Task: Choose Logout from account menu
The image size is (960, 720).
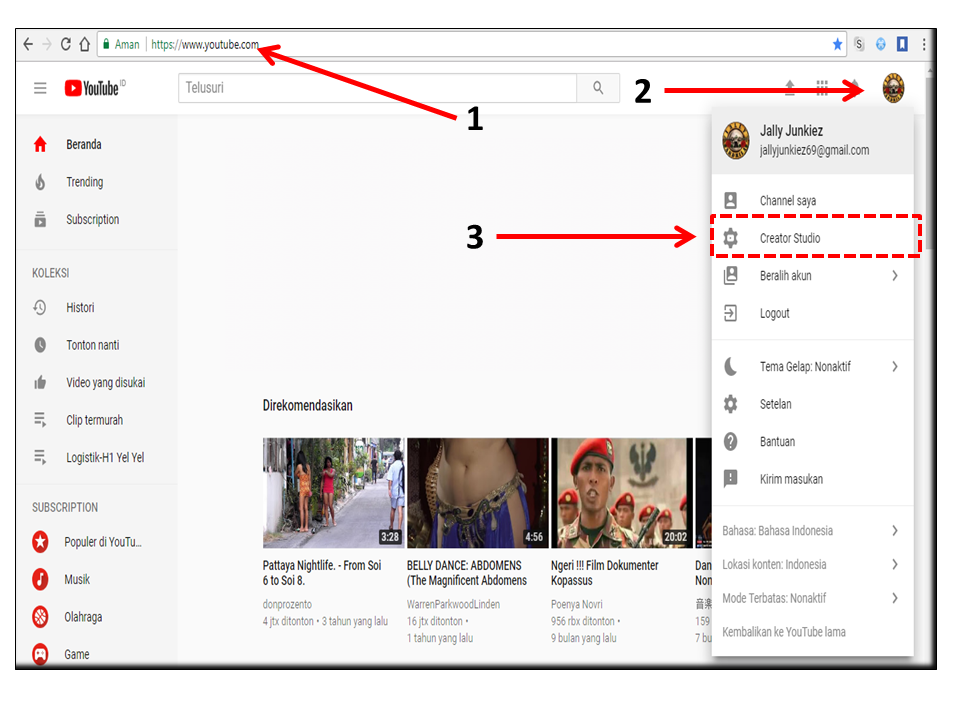Action: pyautogui.click(x=812, y=313)
